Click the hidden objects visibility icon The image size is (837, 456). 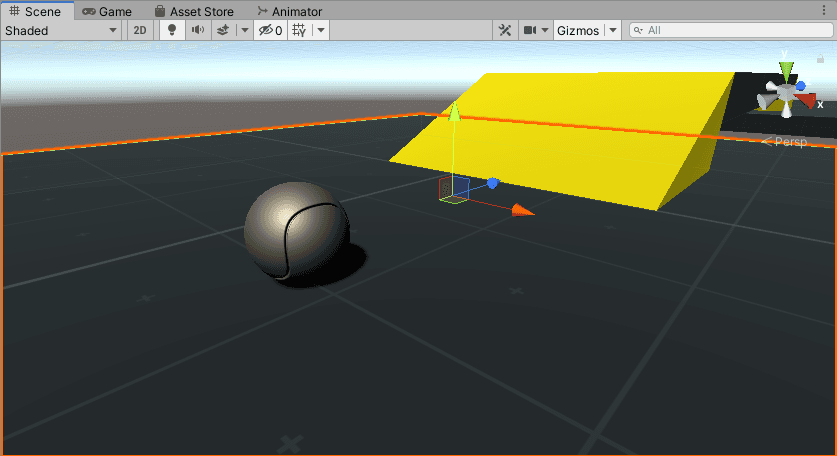tap(269, 30)
